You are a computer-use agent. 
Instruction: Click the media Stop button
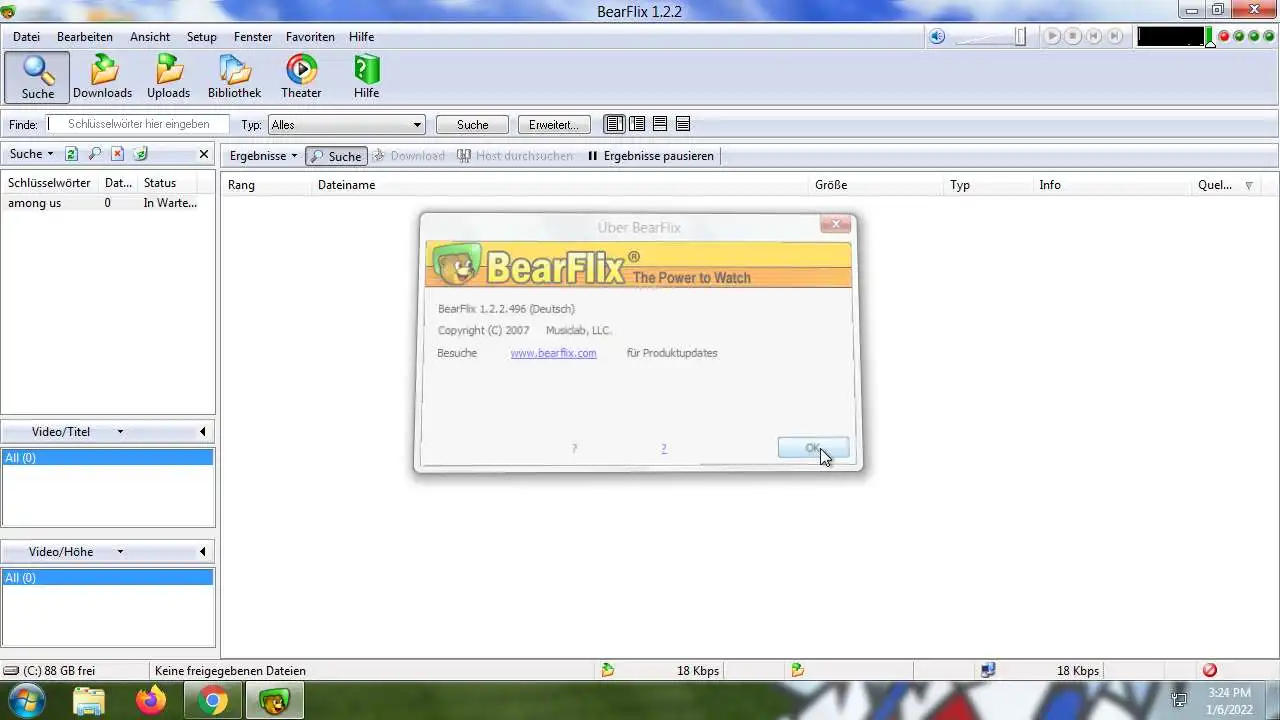pyautogui.click(x=1073, y=37)
